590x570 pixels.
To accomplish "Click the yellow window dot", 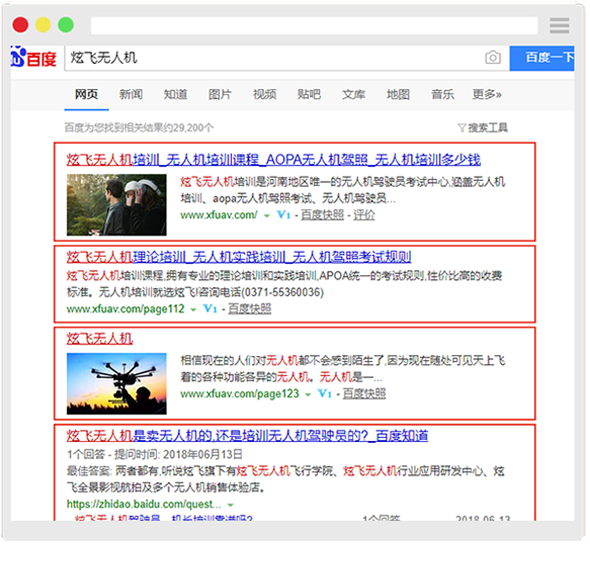I will (43, 25).
